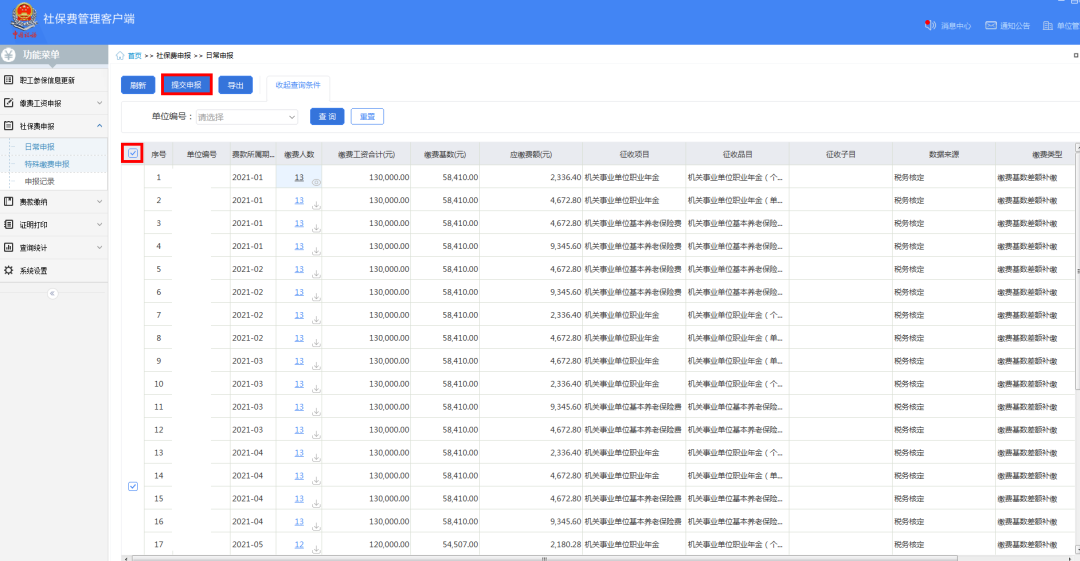Viewport: 1080px width, 561px height.
Task: Open 缴费人数 link 13 in row 1
Action: pyautogui.click(x=299, y=177)
